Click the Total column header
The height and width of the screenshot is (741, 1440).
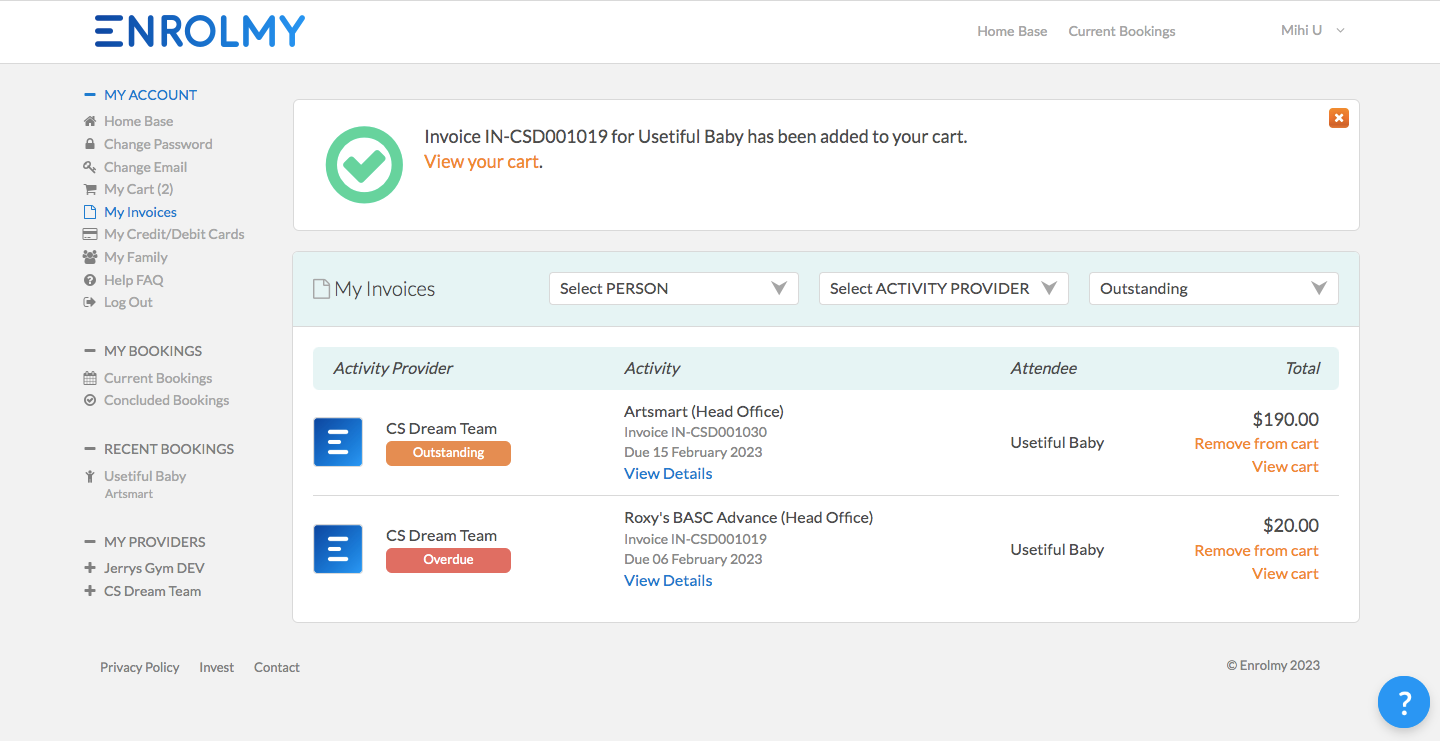[1302, 368]
